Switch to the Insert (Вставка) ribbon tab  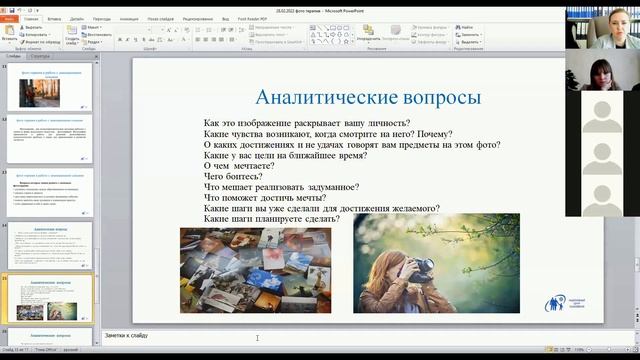coord(54,19)
